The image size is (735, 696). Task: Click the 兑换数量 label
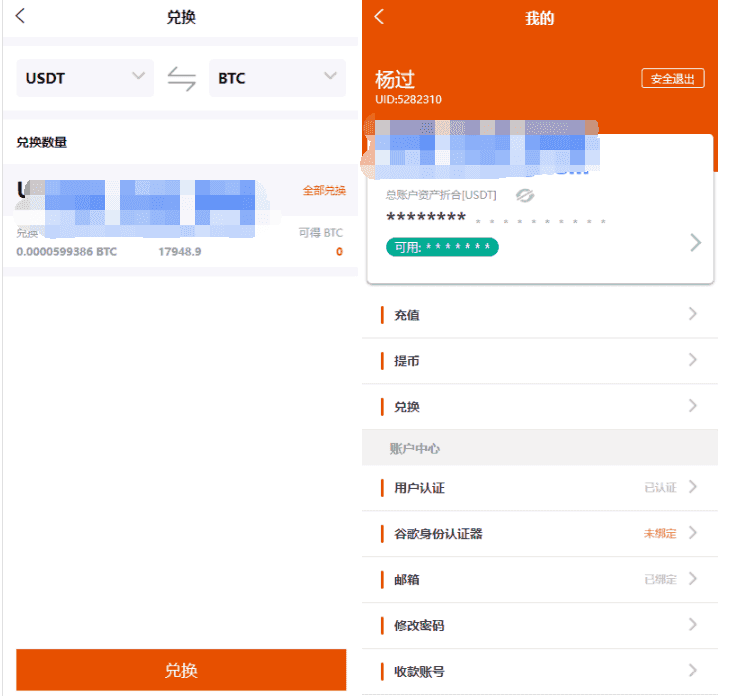41,142
